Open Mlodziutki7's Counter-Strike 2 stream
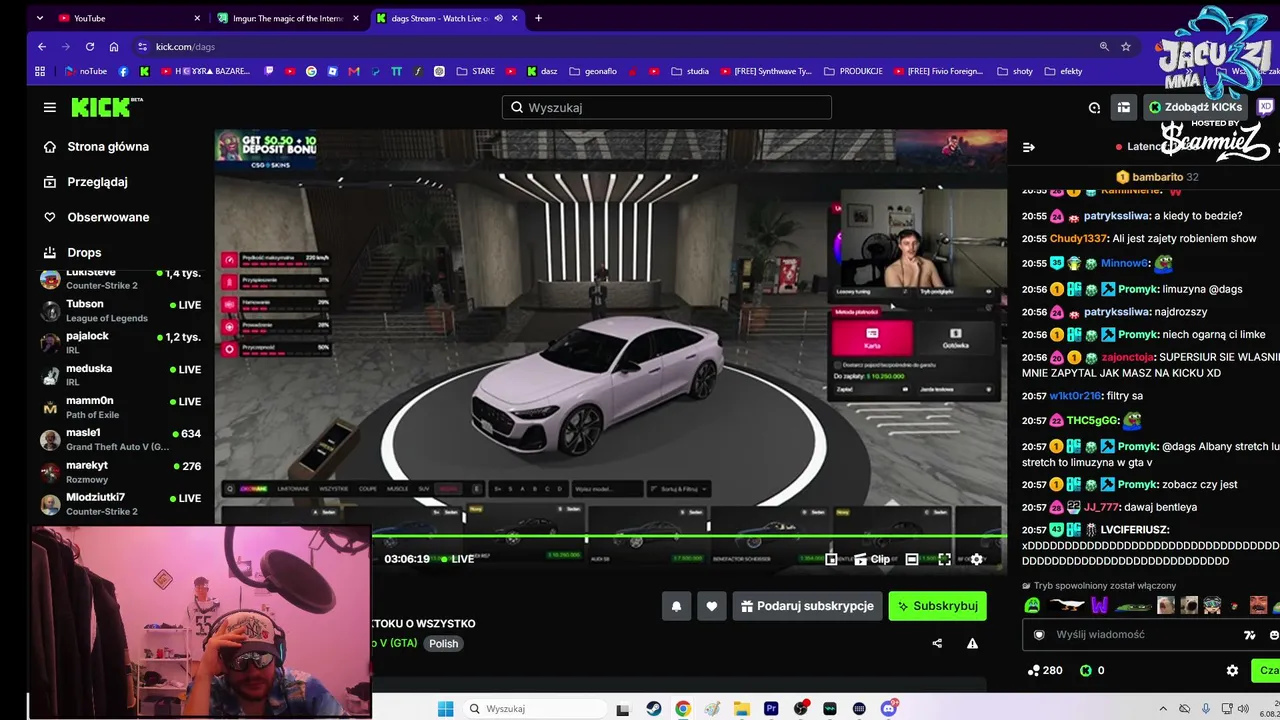1280x720 pixels. click(120, 504)
